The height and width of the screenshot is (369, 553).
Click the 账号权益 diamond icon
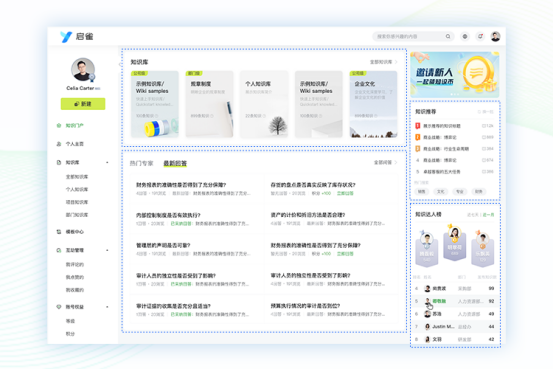(x=59, y=307)
